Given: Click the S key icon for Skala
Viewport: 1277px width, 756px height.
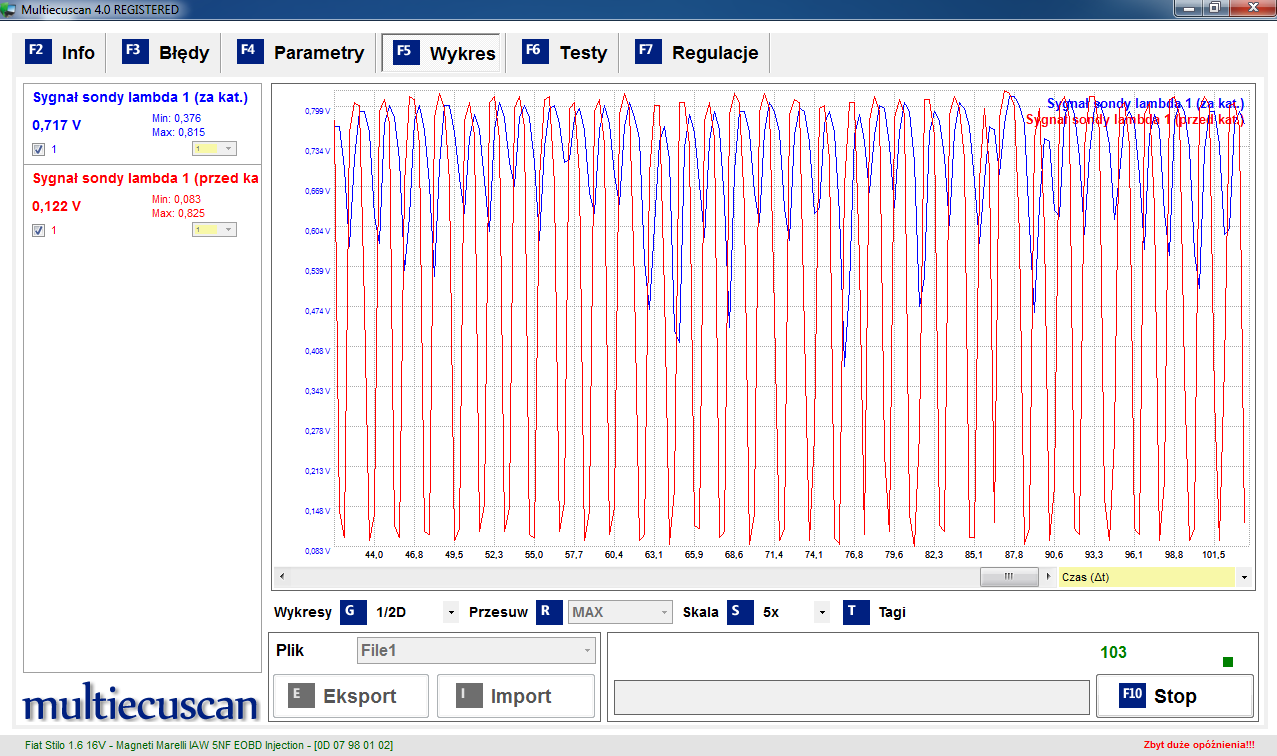Looking at the screenshot, I should pos(741,612).
